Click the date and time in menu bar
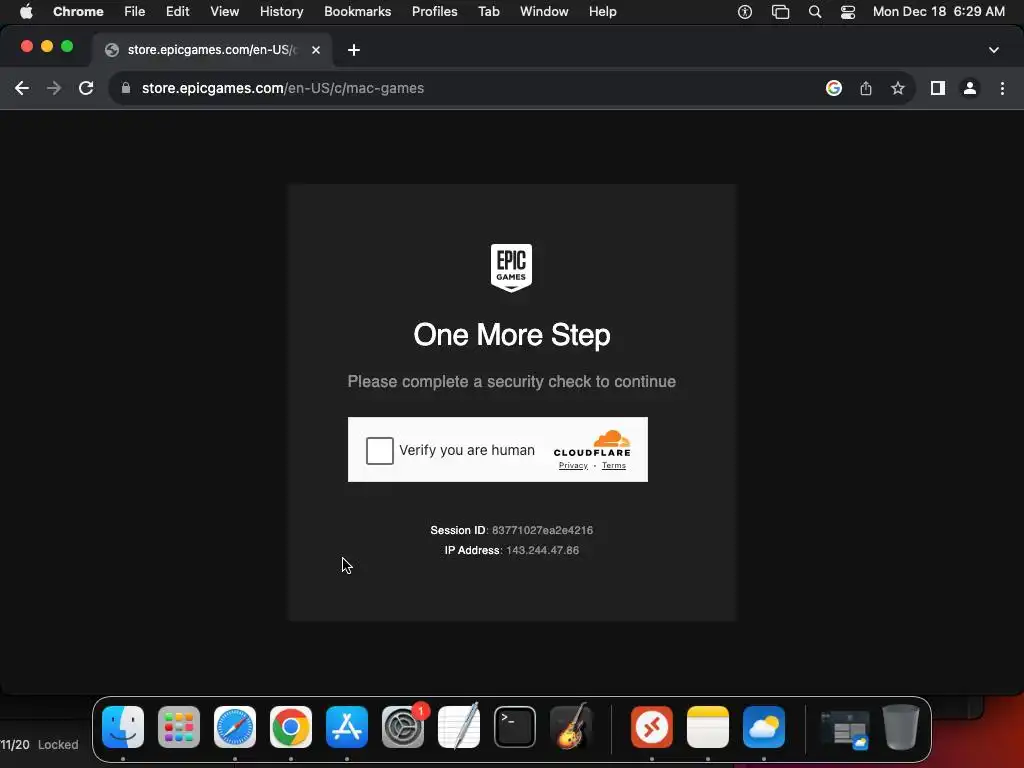The image size is (1024, 768). tap(938, 11)
